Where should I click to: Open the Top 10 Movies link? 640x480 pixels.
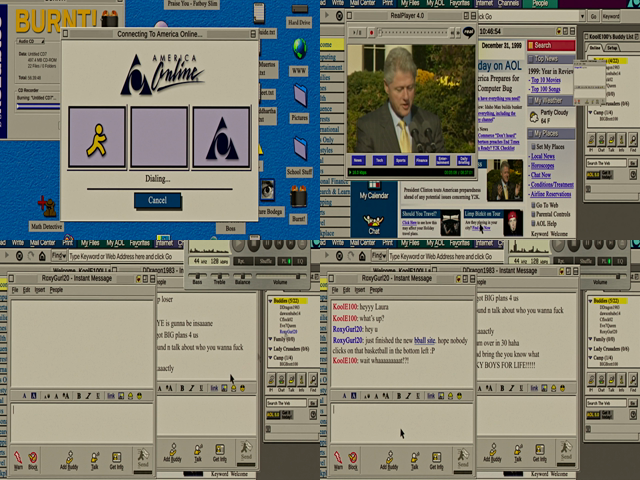click(546, 80)
